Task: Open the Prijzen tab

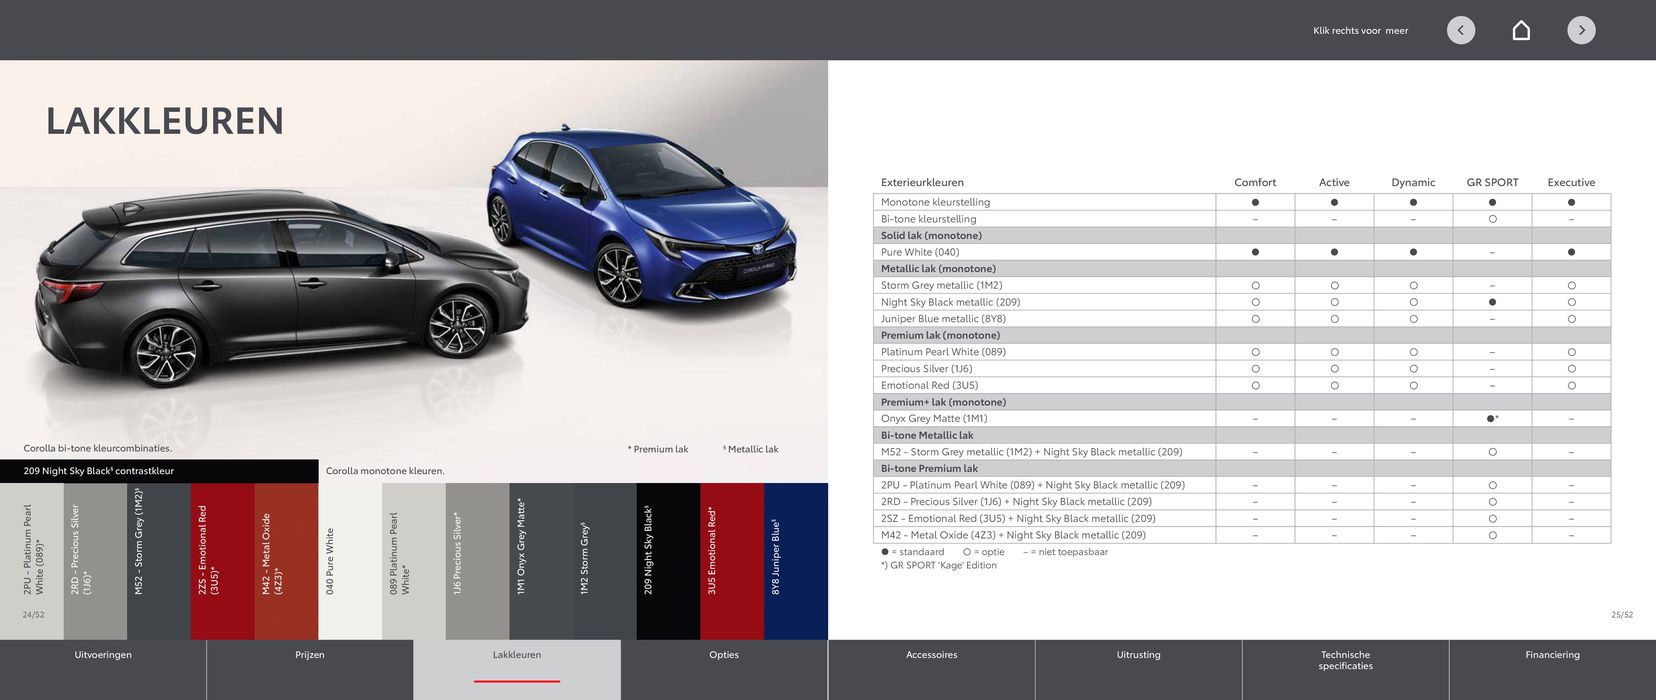Action: click(310, 656)
